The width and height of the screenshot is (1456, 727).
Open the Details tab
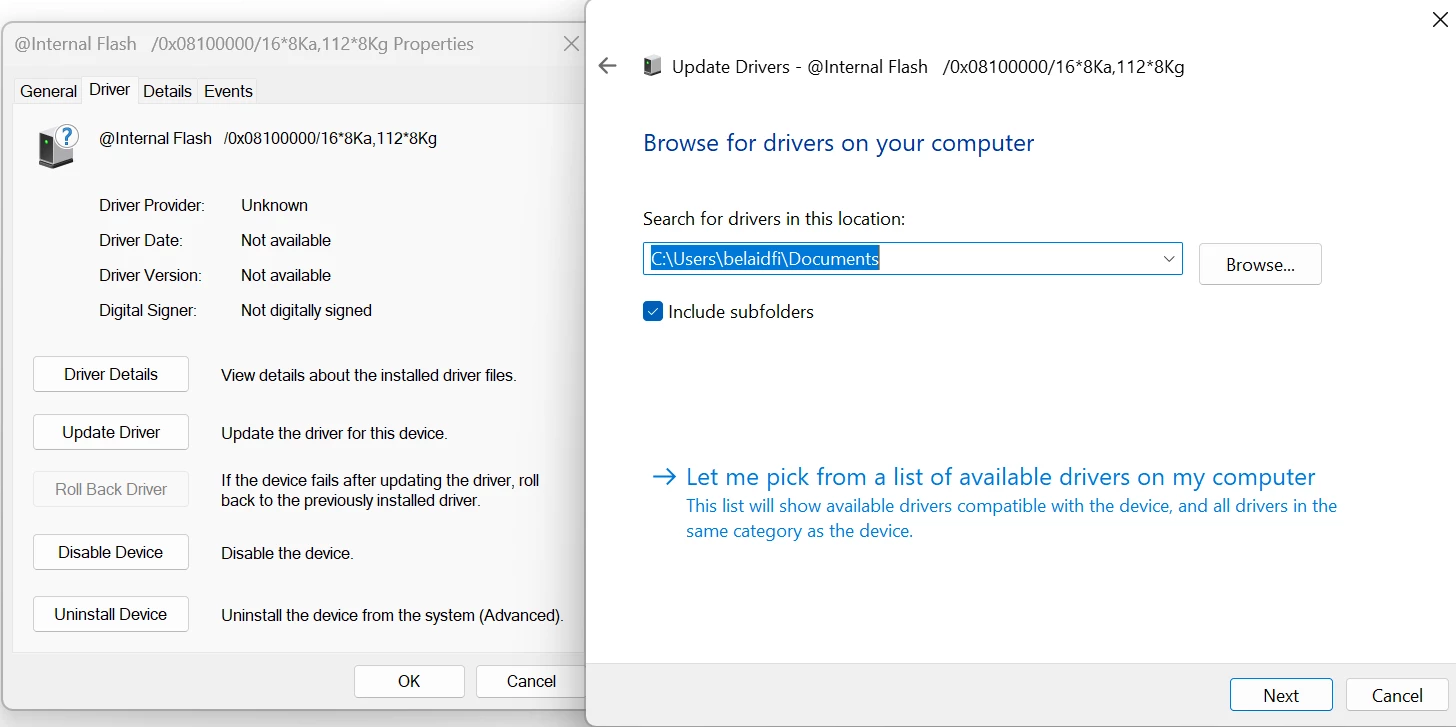(x=167, y=91)
